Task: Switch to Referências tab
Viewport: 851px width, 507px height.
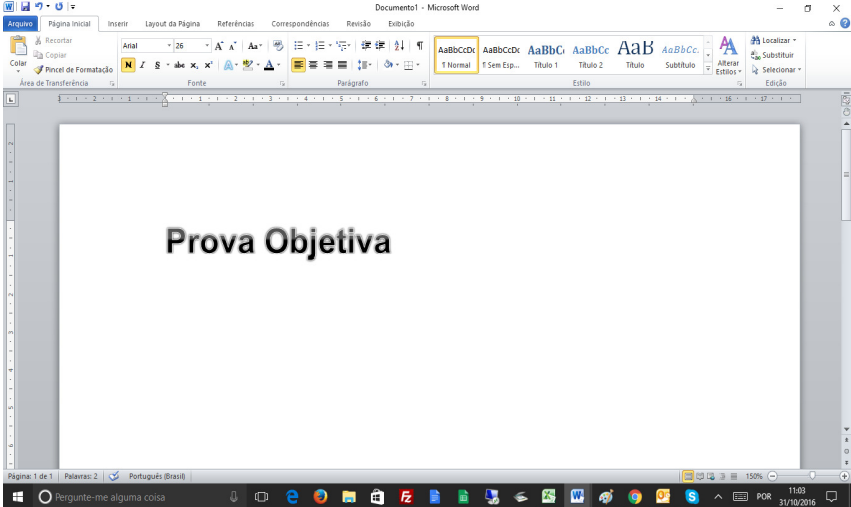Action: [236, 24]
